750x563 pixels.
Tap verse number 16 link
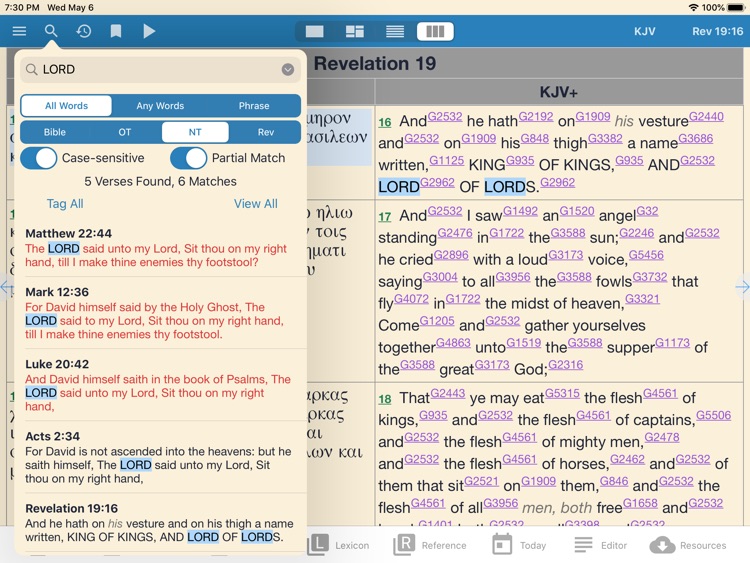tap(385, 122)
